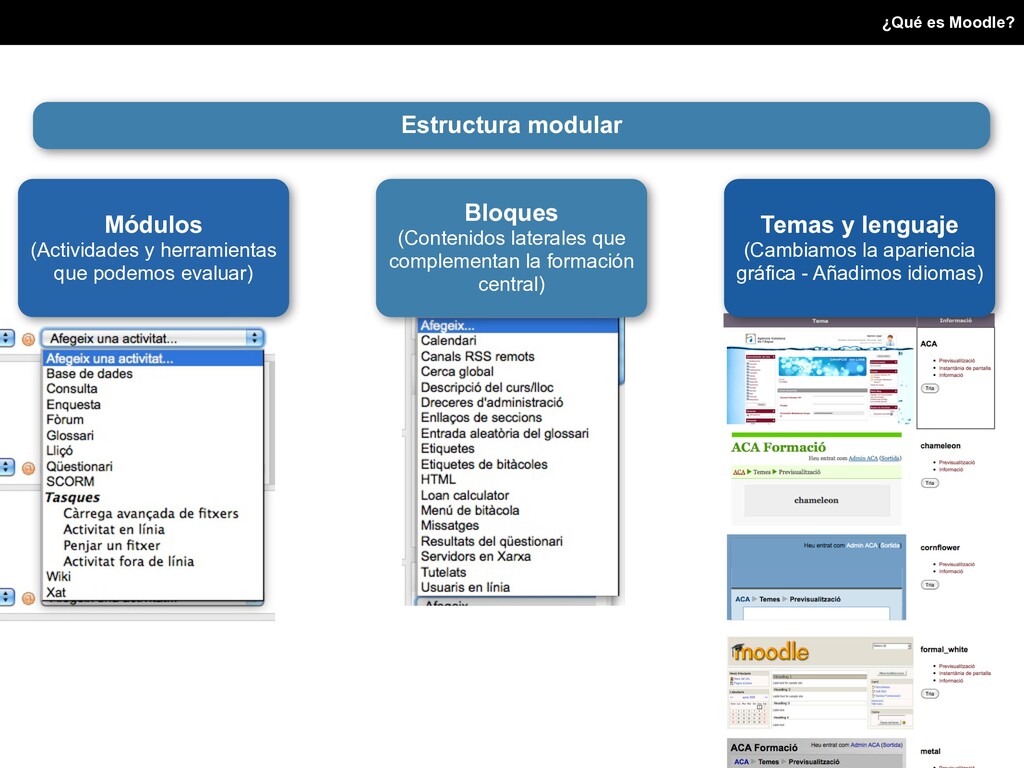Pick 'Dreceres d'administració' block
The height and width of the screenshot is (768, 1024).
coord(492,402)
